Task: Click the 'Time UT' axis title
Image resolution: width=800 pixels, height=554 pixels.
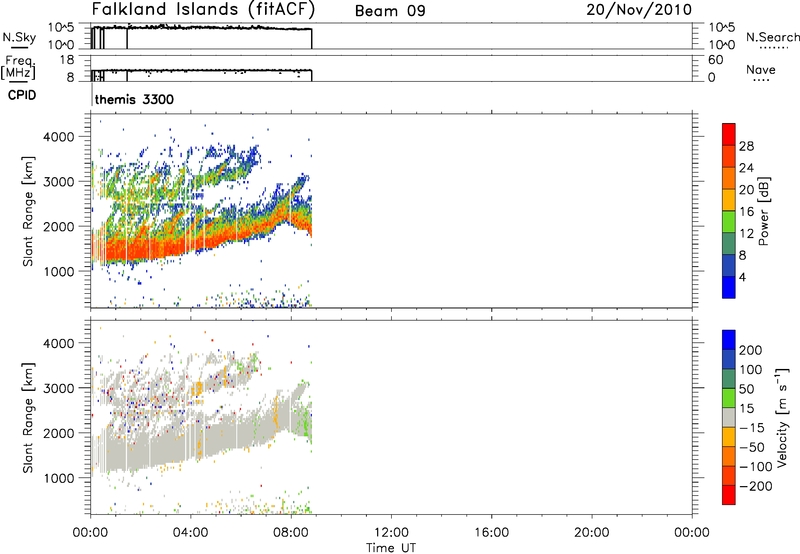Action: click(391, 548)
